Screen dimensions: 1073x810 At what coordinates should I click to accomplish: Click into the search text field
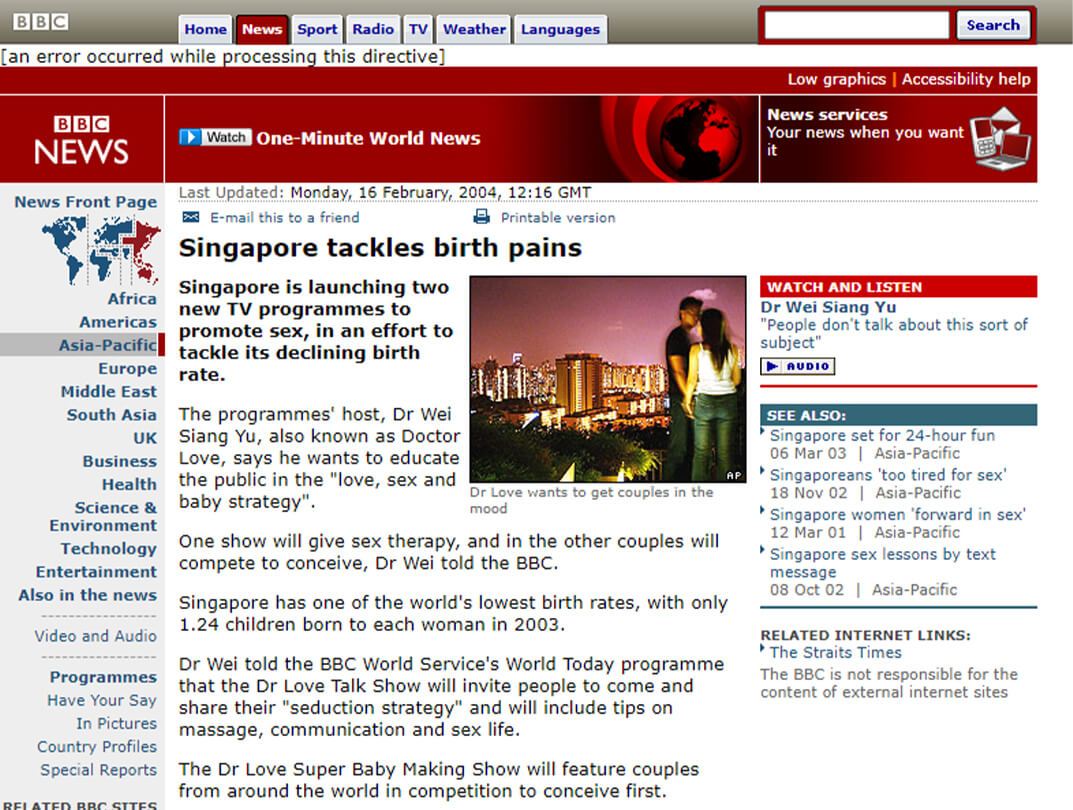coord(857,25)
